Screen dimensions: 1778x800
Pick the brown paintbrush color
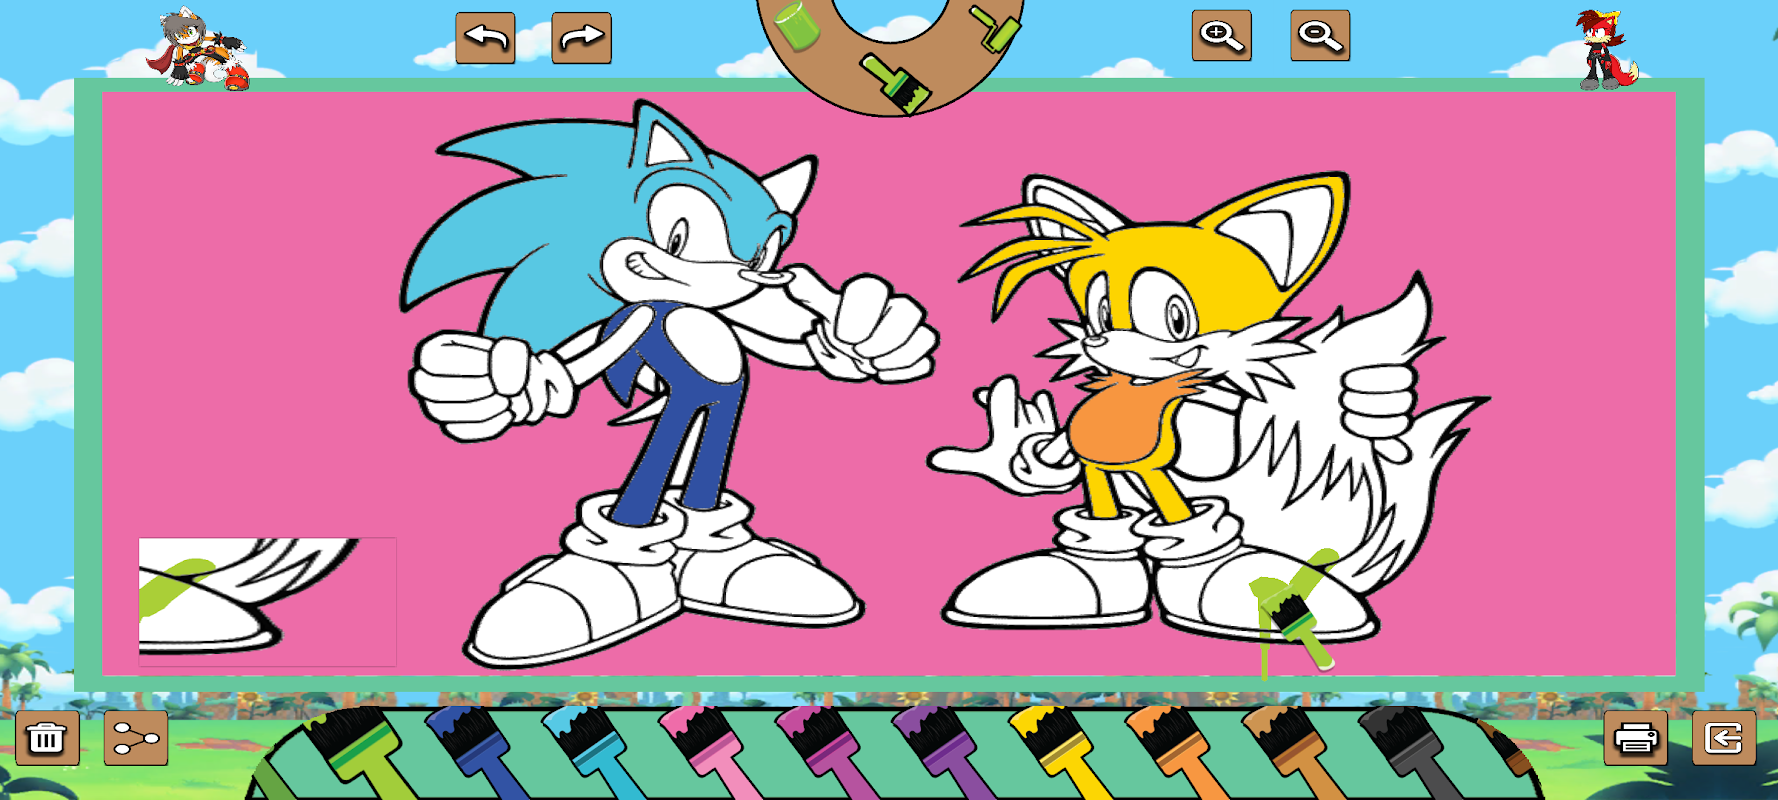1297,753
